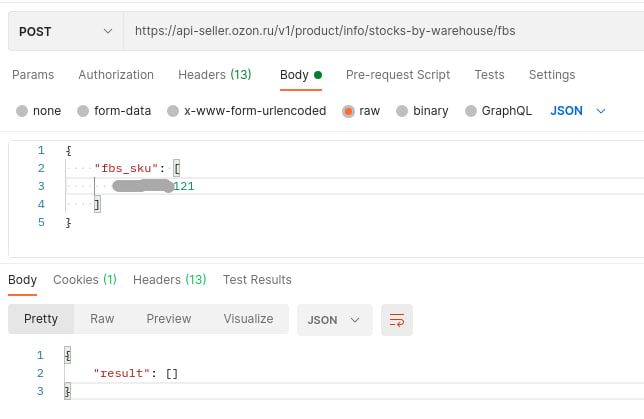644x419 pixels.
Task: Click the "fbs_sku" key in request body
Action: [x=126, y=168]
